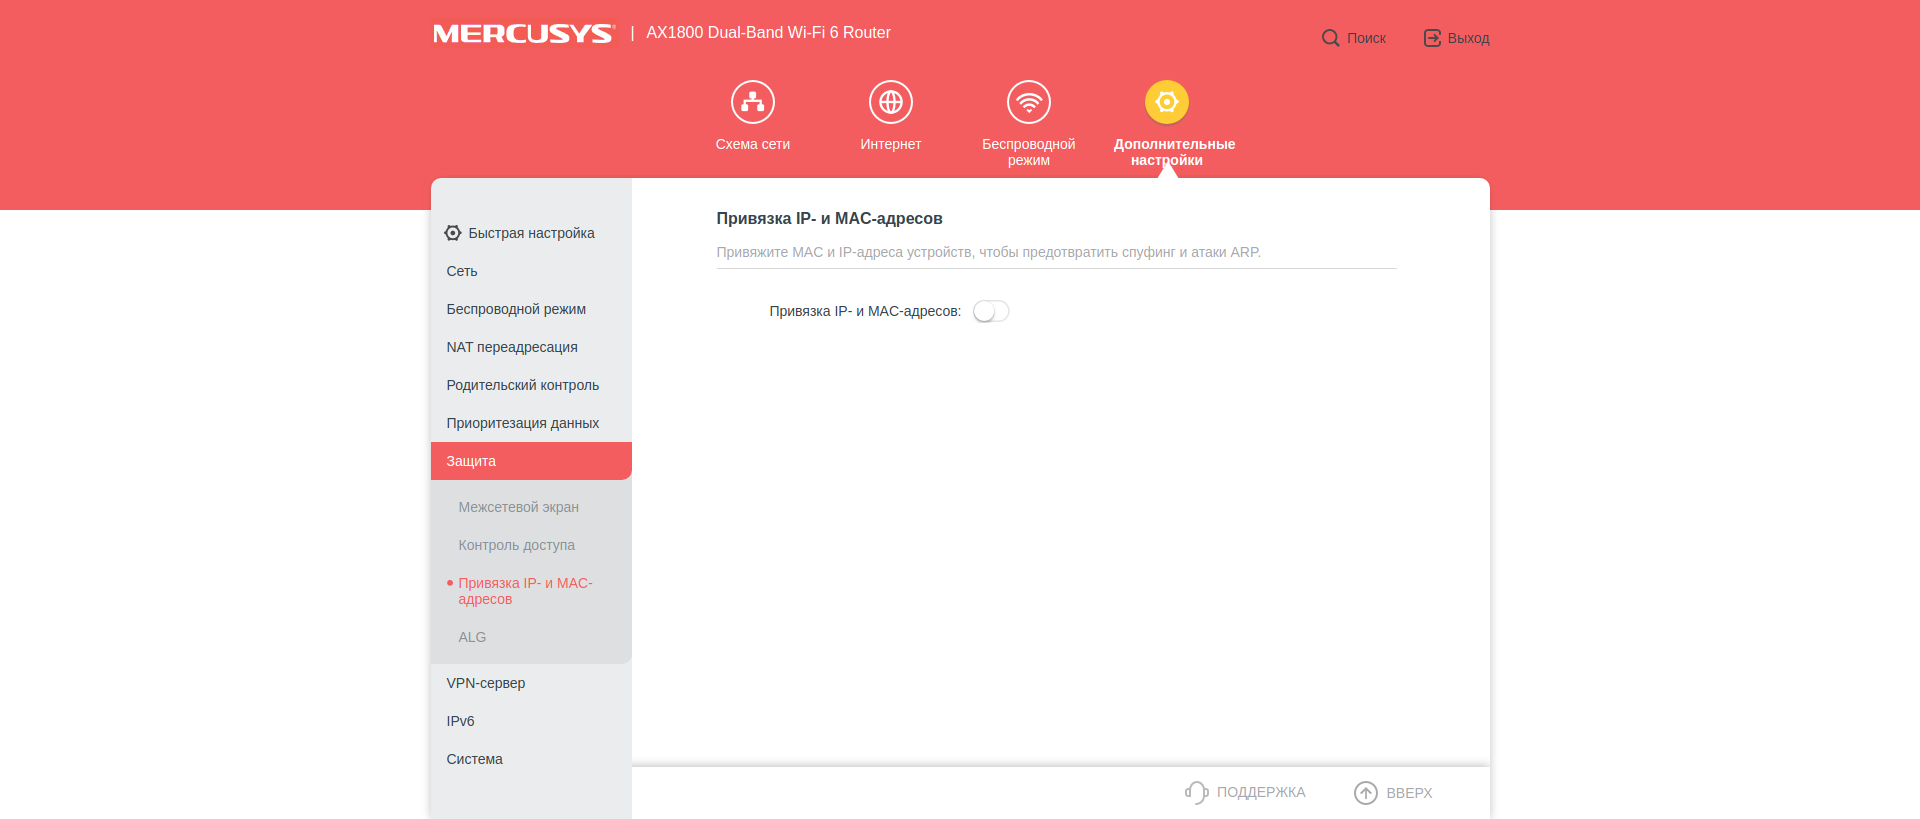Open the Network Map (Схема сети) icon
Image resolution: width=1920 pixels, height=819 pixels.
click(752, 102)
